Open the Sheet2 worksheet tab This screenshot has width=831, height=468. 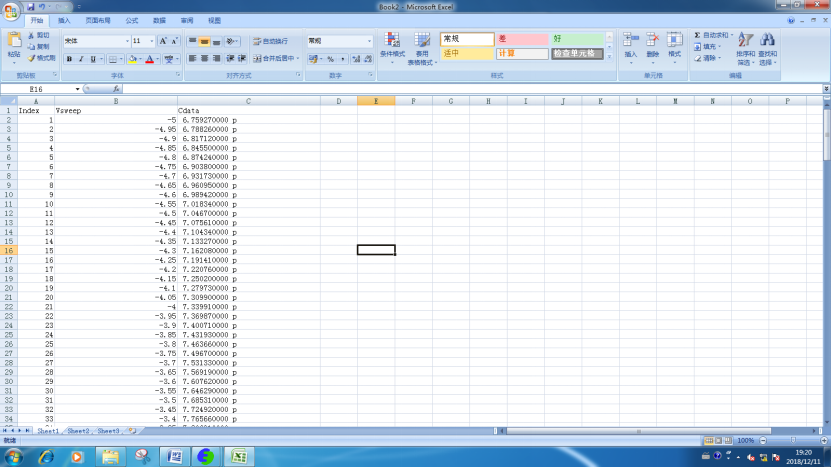click(78, 431)
